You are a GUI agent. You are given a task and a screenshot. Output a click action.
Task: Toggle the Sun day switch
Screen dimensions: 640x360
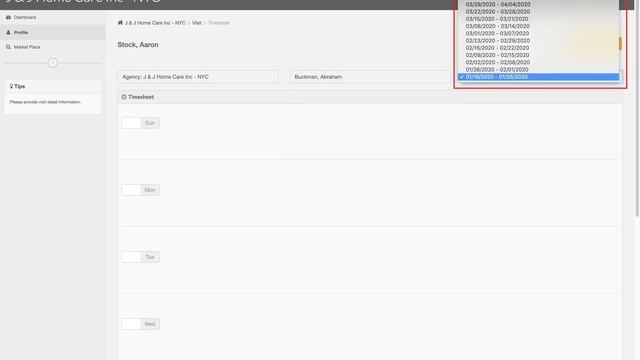(140, 123)
